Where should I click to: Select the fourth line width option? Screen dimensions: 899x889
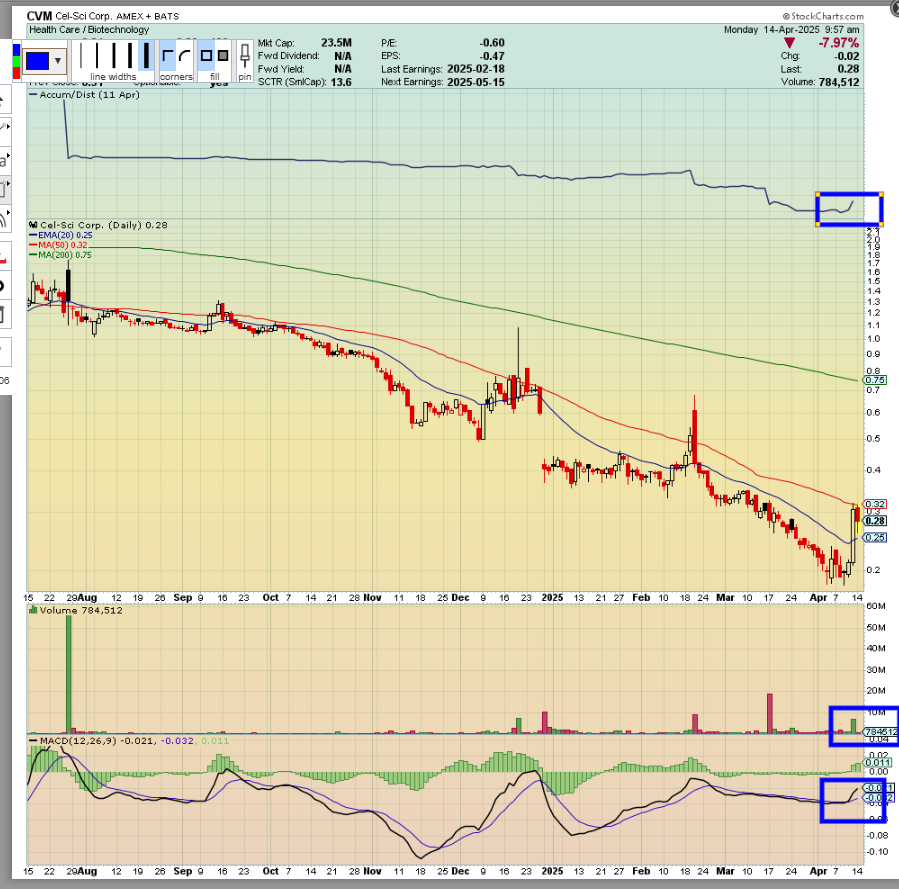pyautogui.click(x=130, y=56)
